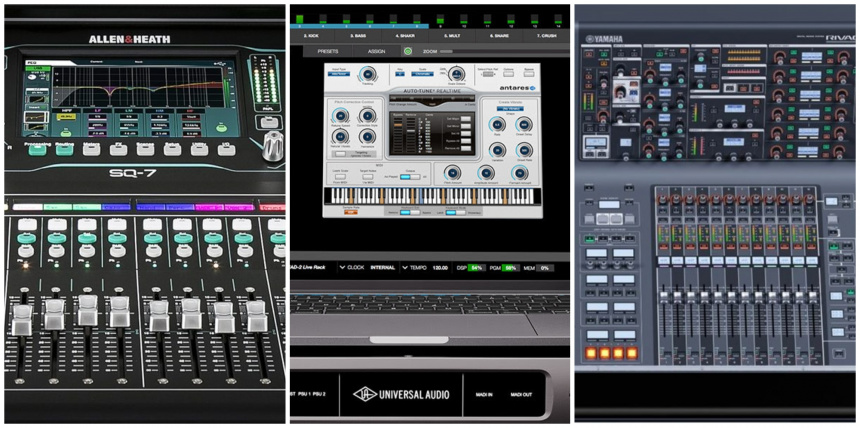Screen dimensions: 860x428
Task: Open the vibrato Shape dropdown
Action: [x=510, y=109]
